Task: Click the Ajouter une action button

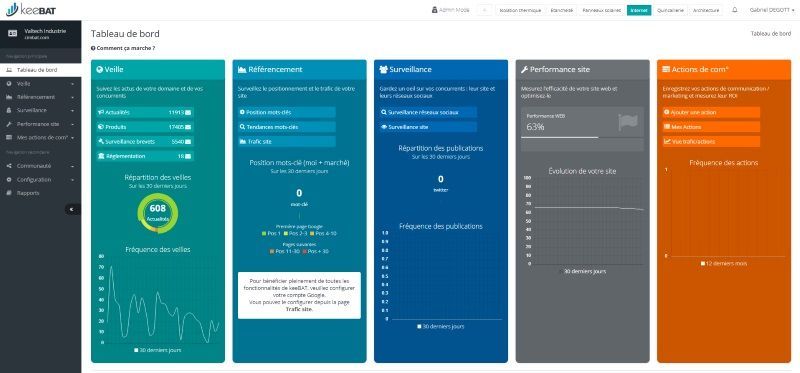Action: tap(711, 112)
